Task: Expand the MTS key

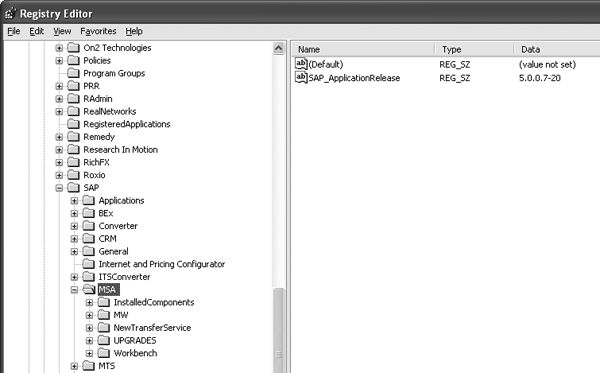Action: pos(74,366)
